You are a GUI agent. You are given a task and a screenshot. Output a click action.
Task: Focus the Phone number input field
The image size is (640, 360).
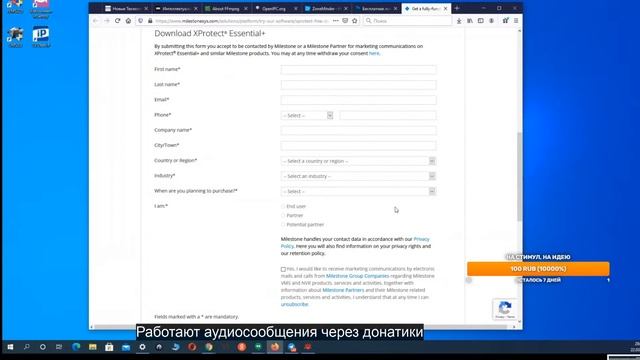[x=388, y=116]
